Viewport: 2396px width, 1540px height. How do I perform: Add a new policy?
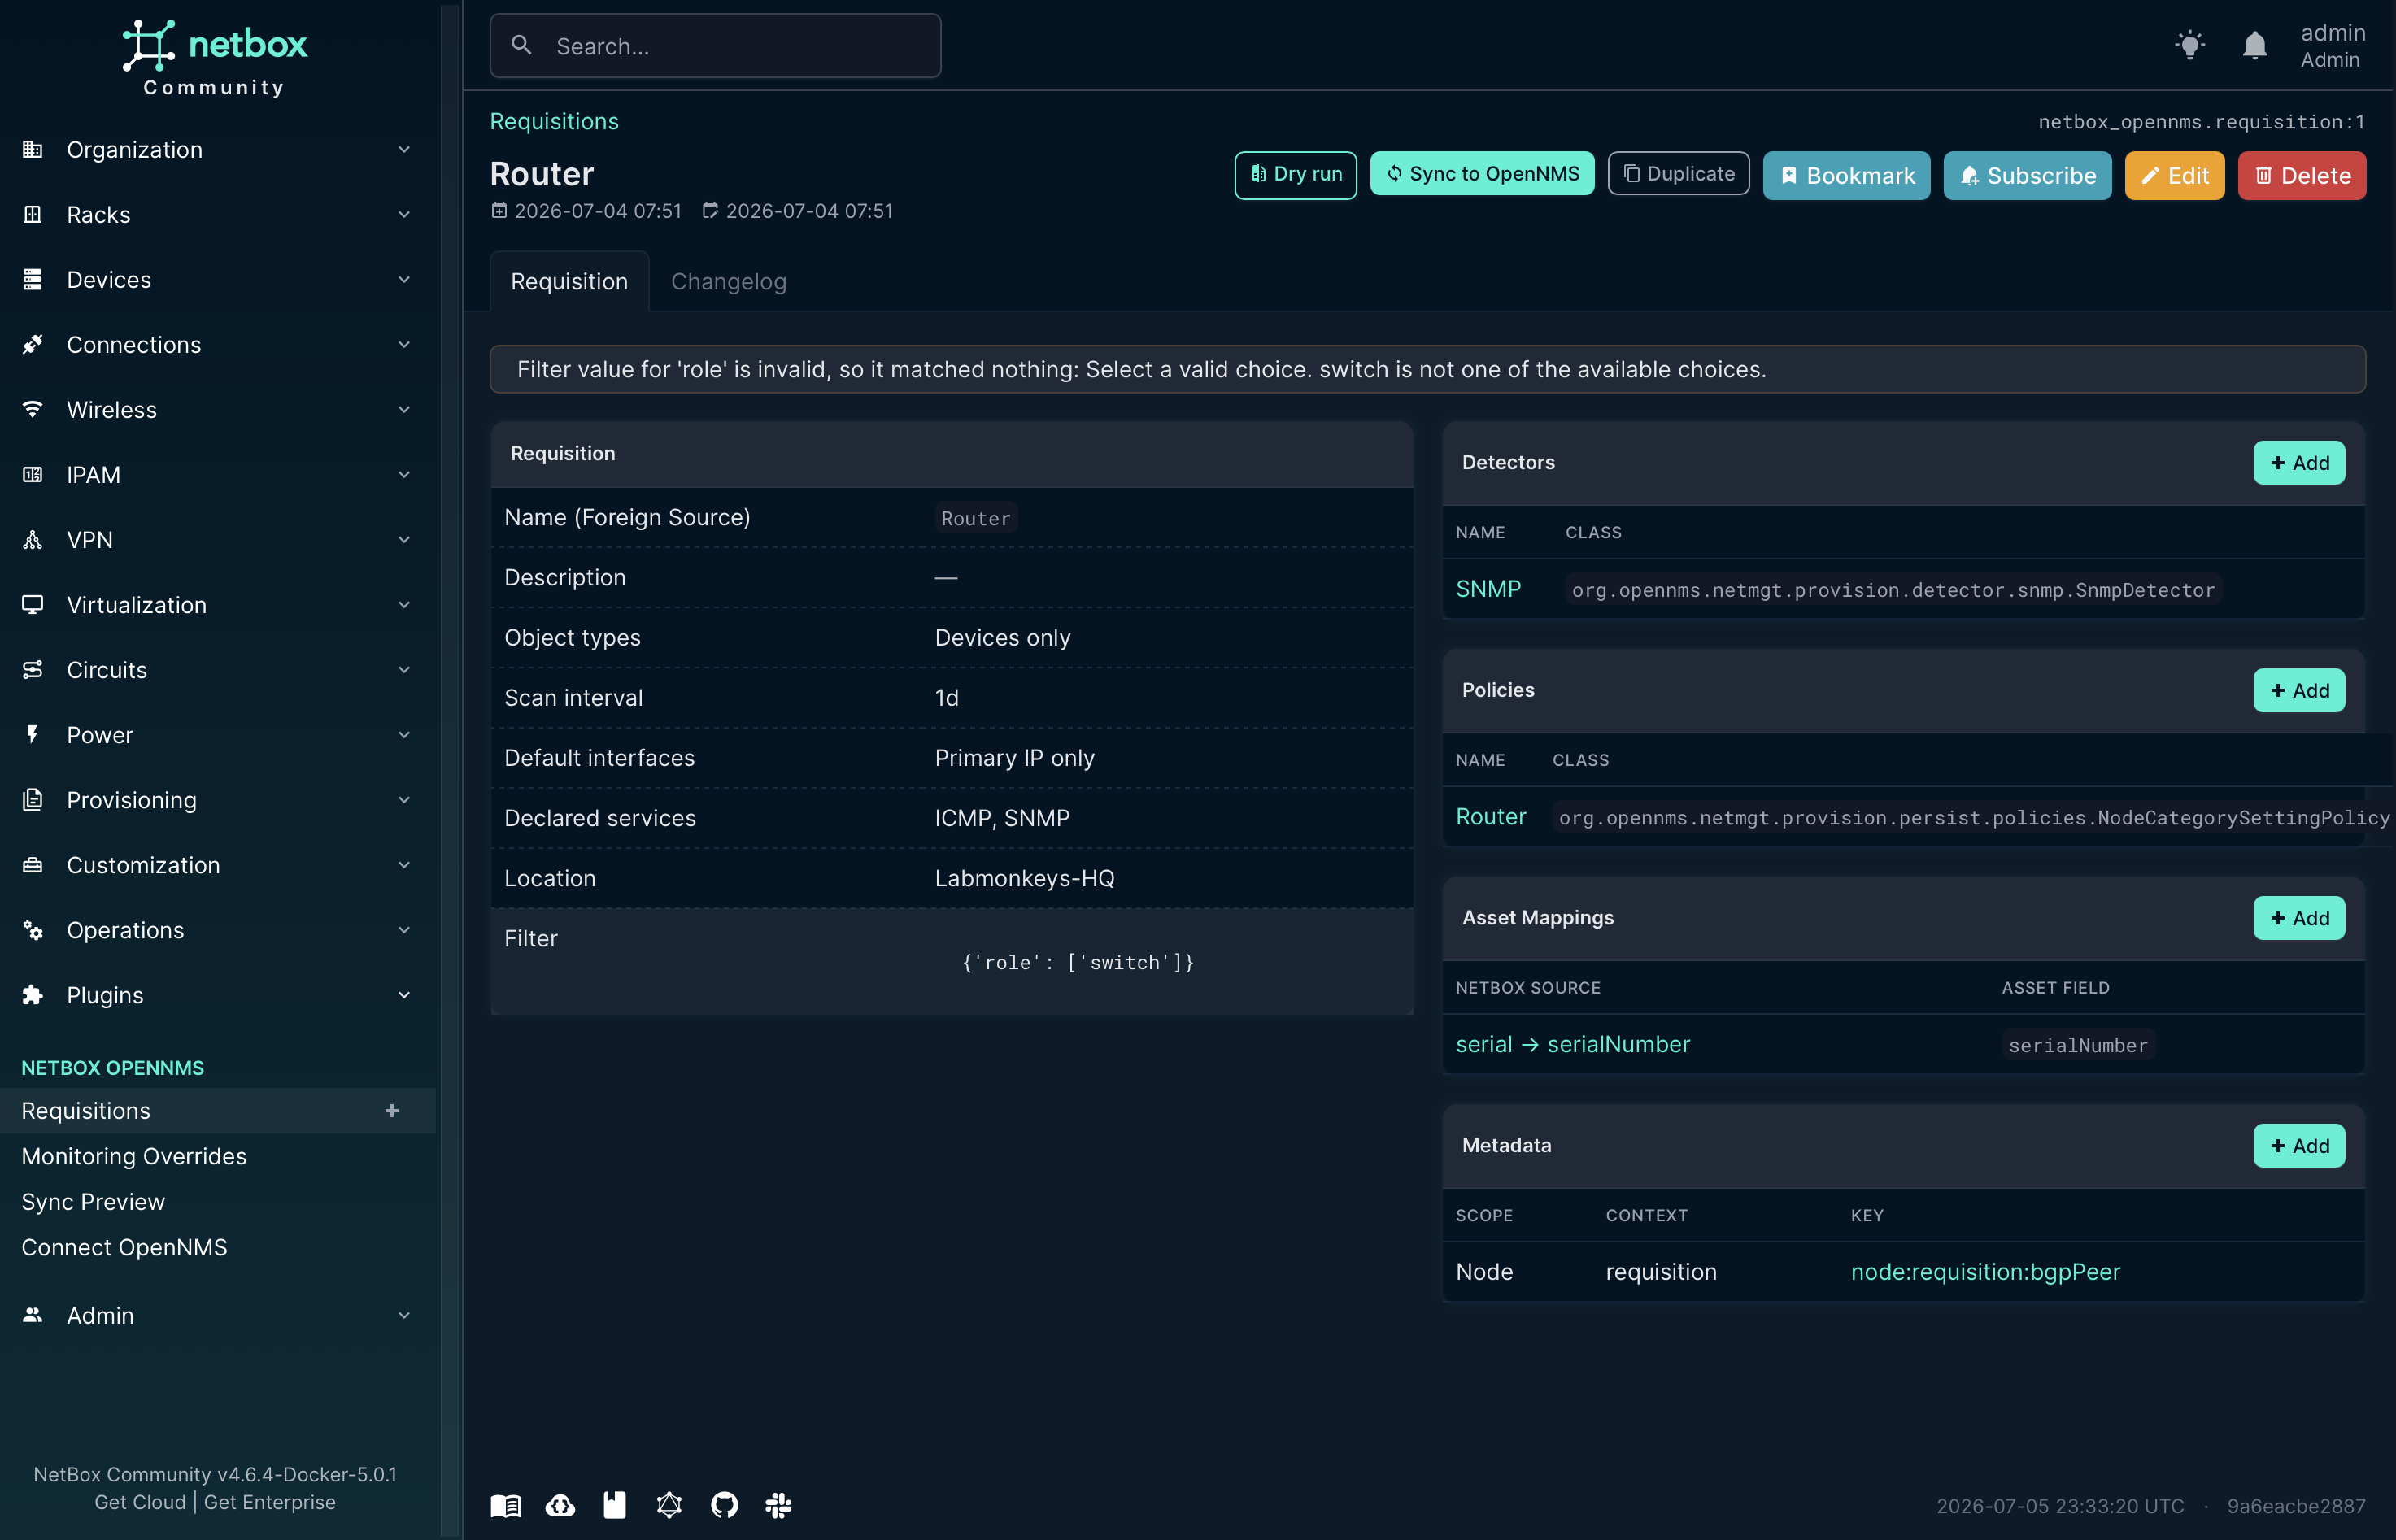point(2298,690)
